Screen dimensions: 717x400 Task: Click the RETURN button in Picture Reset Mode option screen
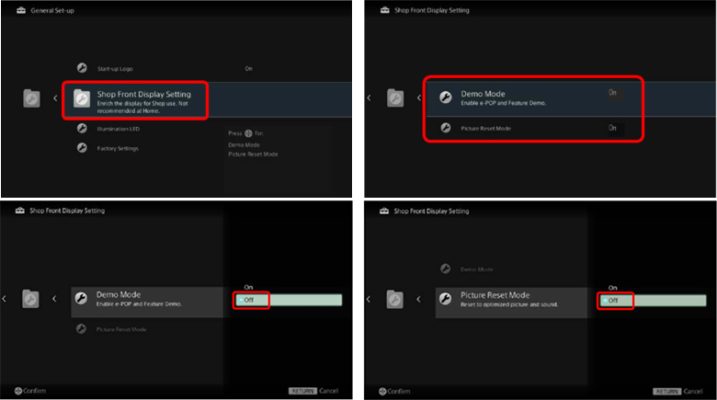tap(667, 391)
